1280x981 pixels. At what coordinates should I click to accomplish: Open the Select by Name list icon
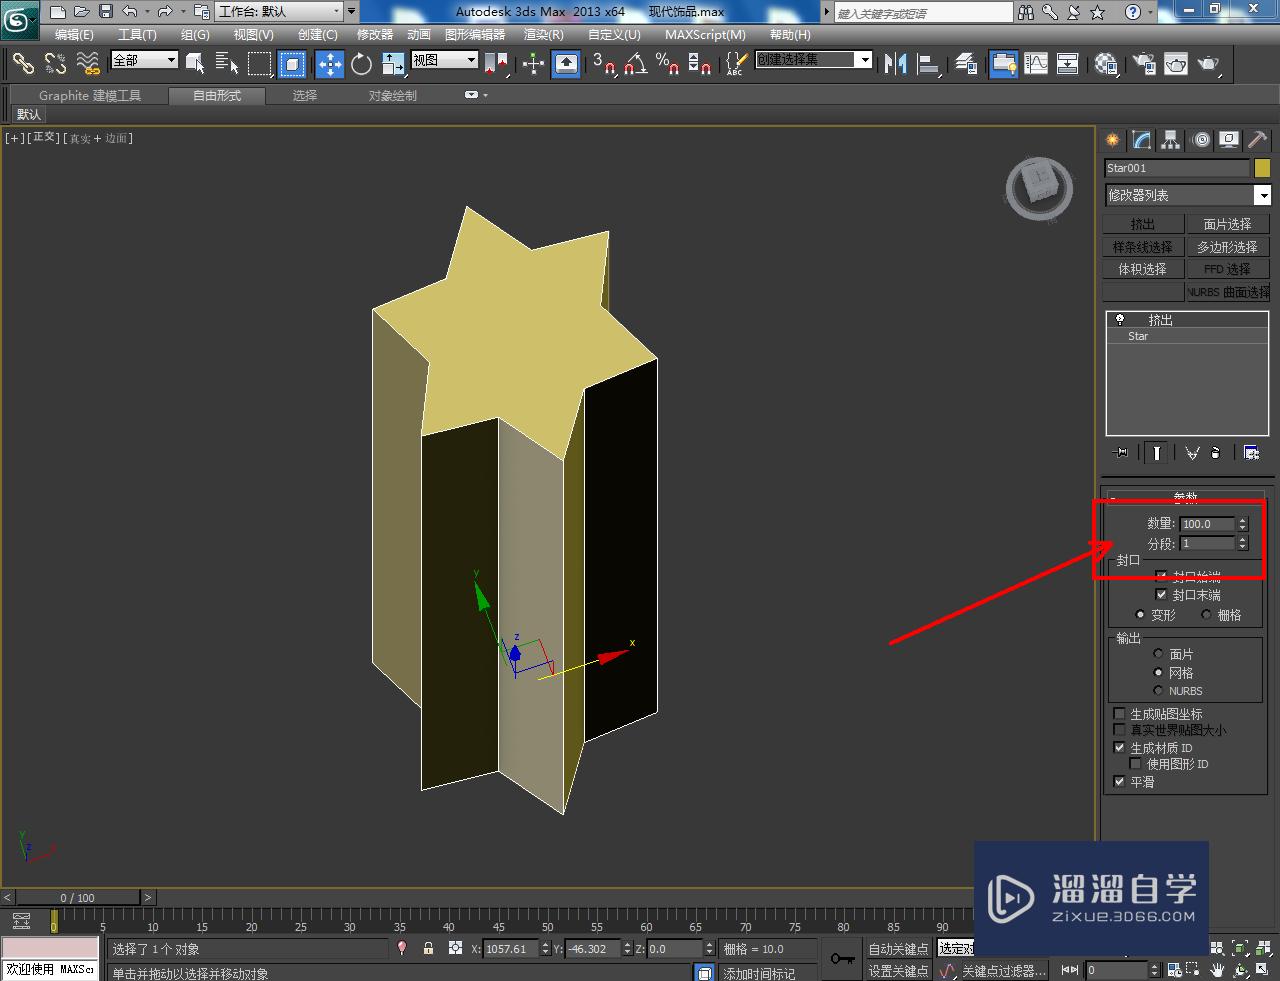pos(227,63)
